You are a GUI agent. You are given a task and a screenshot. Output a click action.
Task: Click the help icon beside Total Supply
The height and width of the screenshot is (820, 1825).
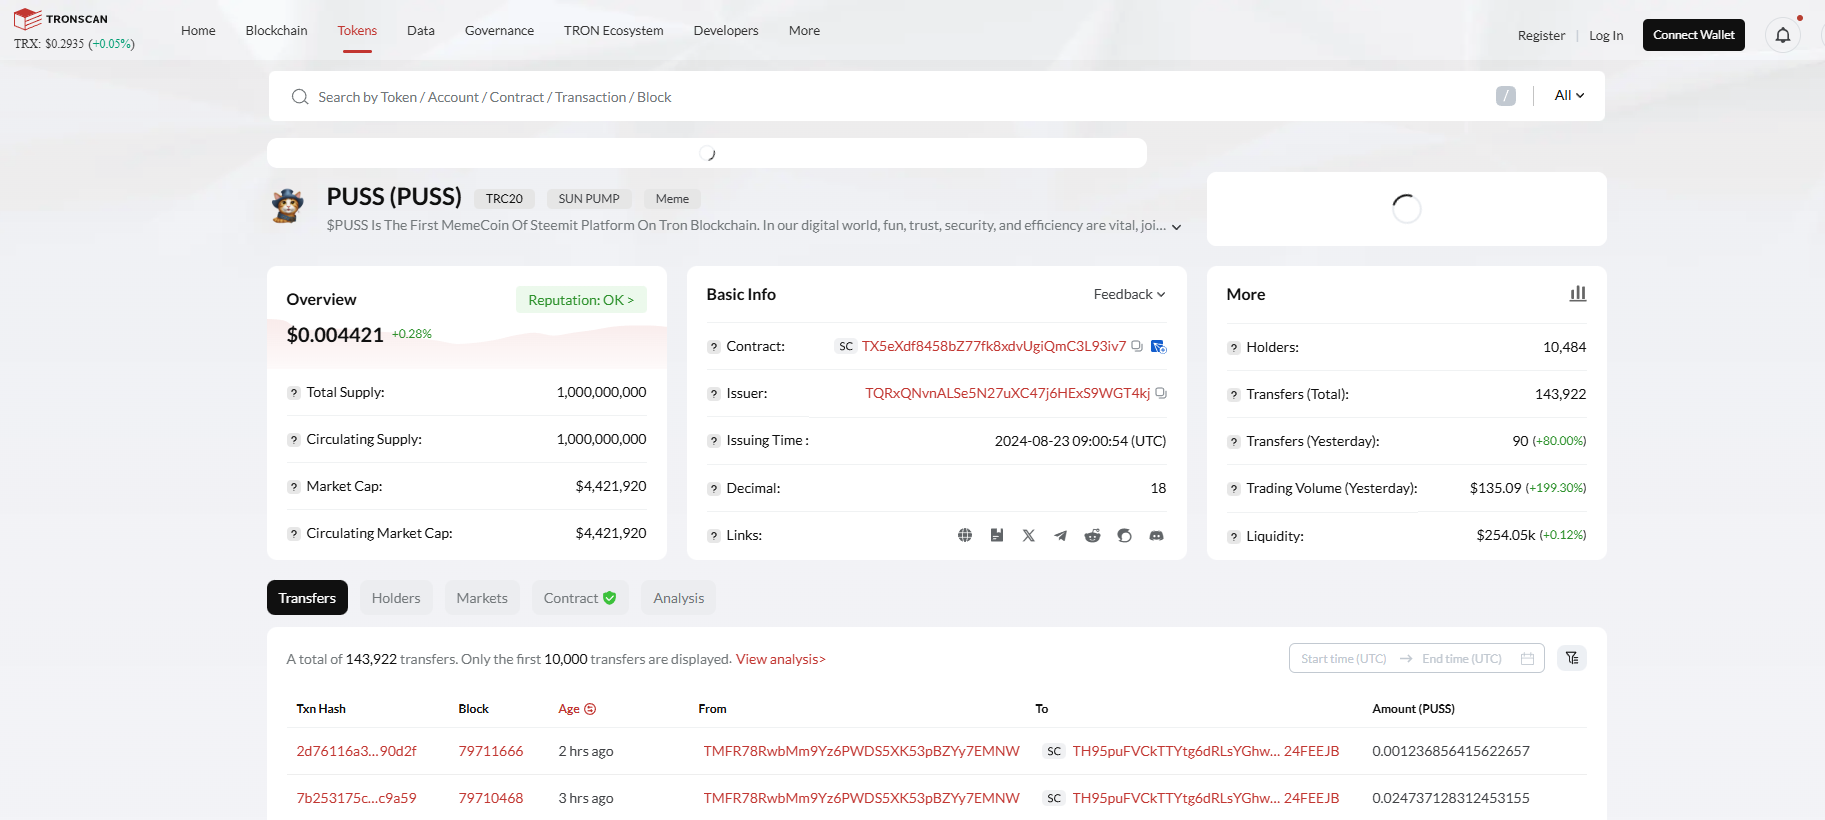pyautogui.click(x=294, y=393)
